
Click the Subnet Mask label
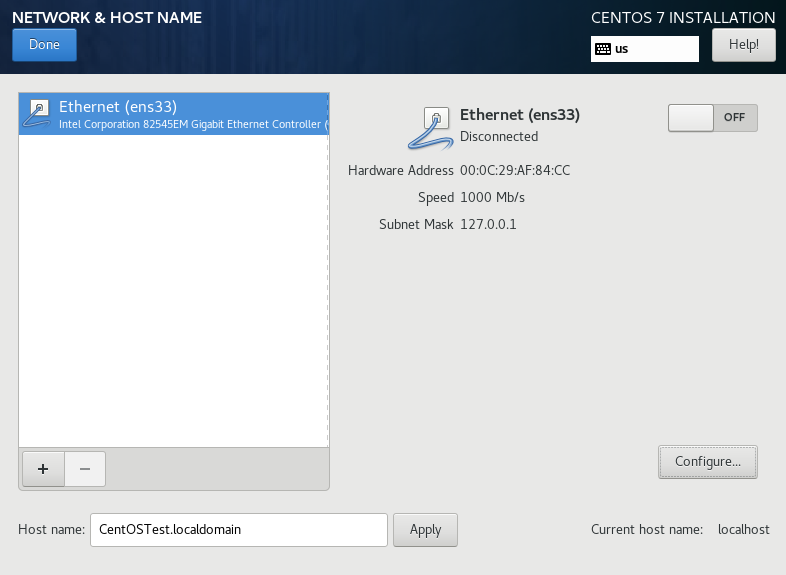tap(416, 224)
